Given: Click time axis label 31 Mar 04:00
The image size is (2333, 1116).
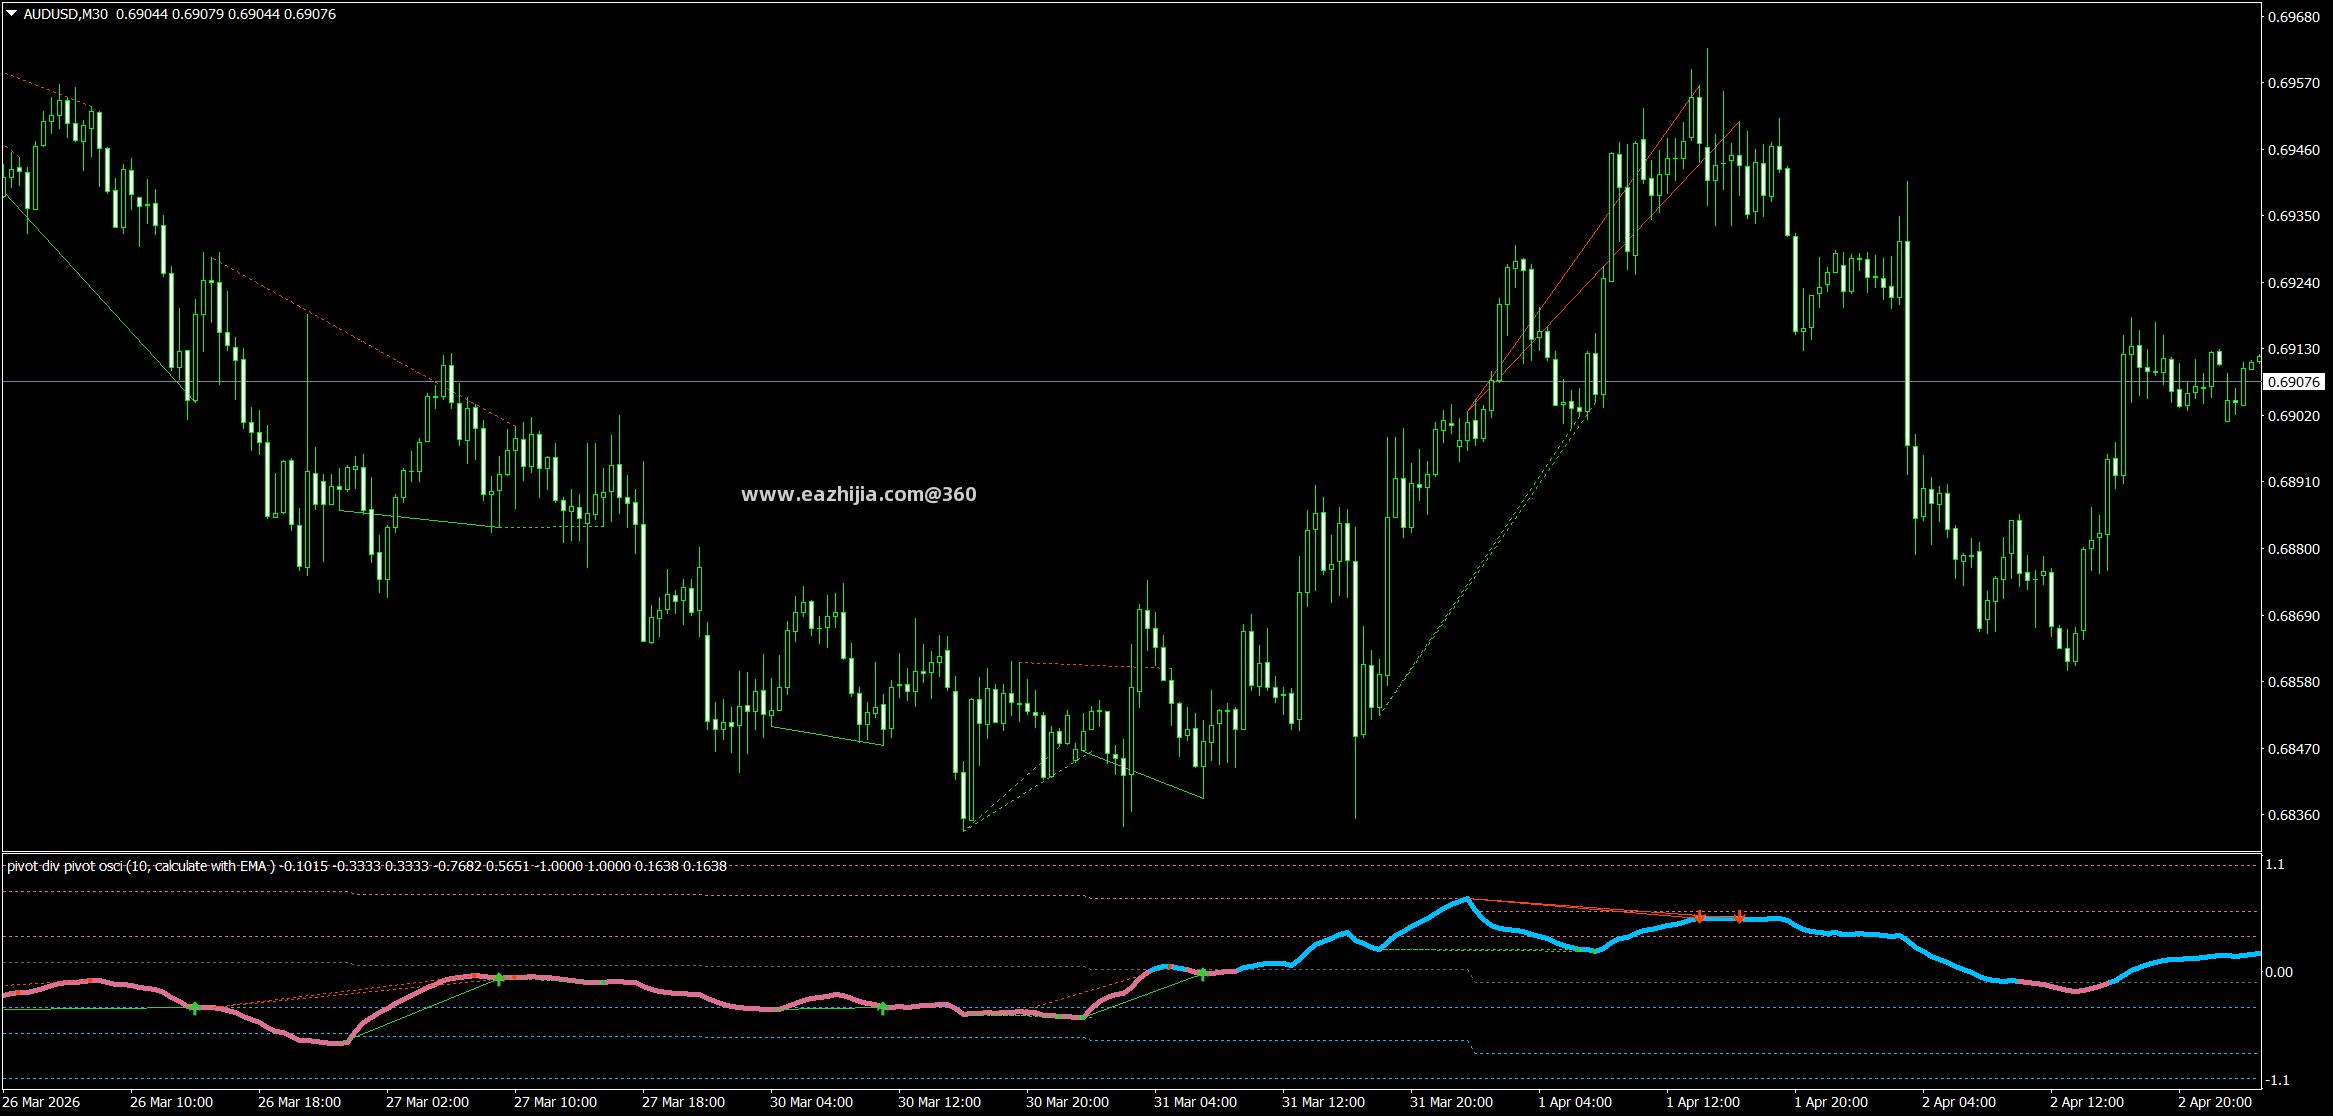Looking at the screenshot, I should tap(1195, 1102).
